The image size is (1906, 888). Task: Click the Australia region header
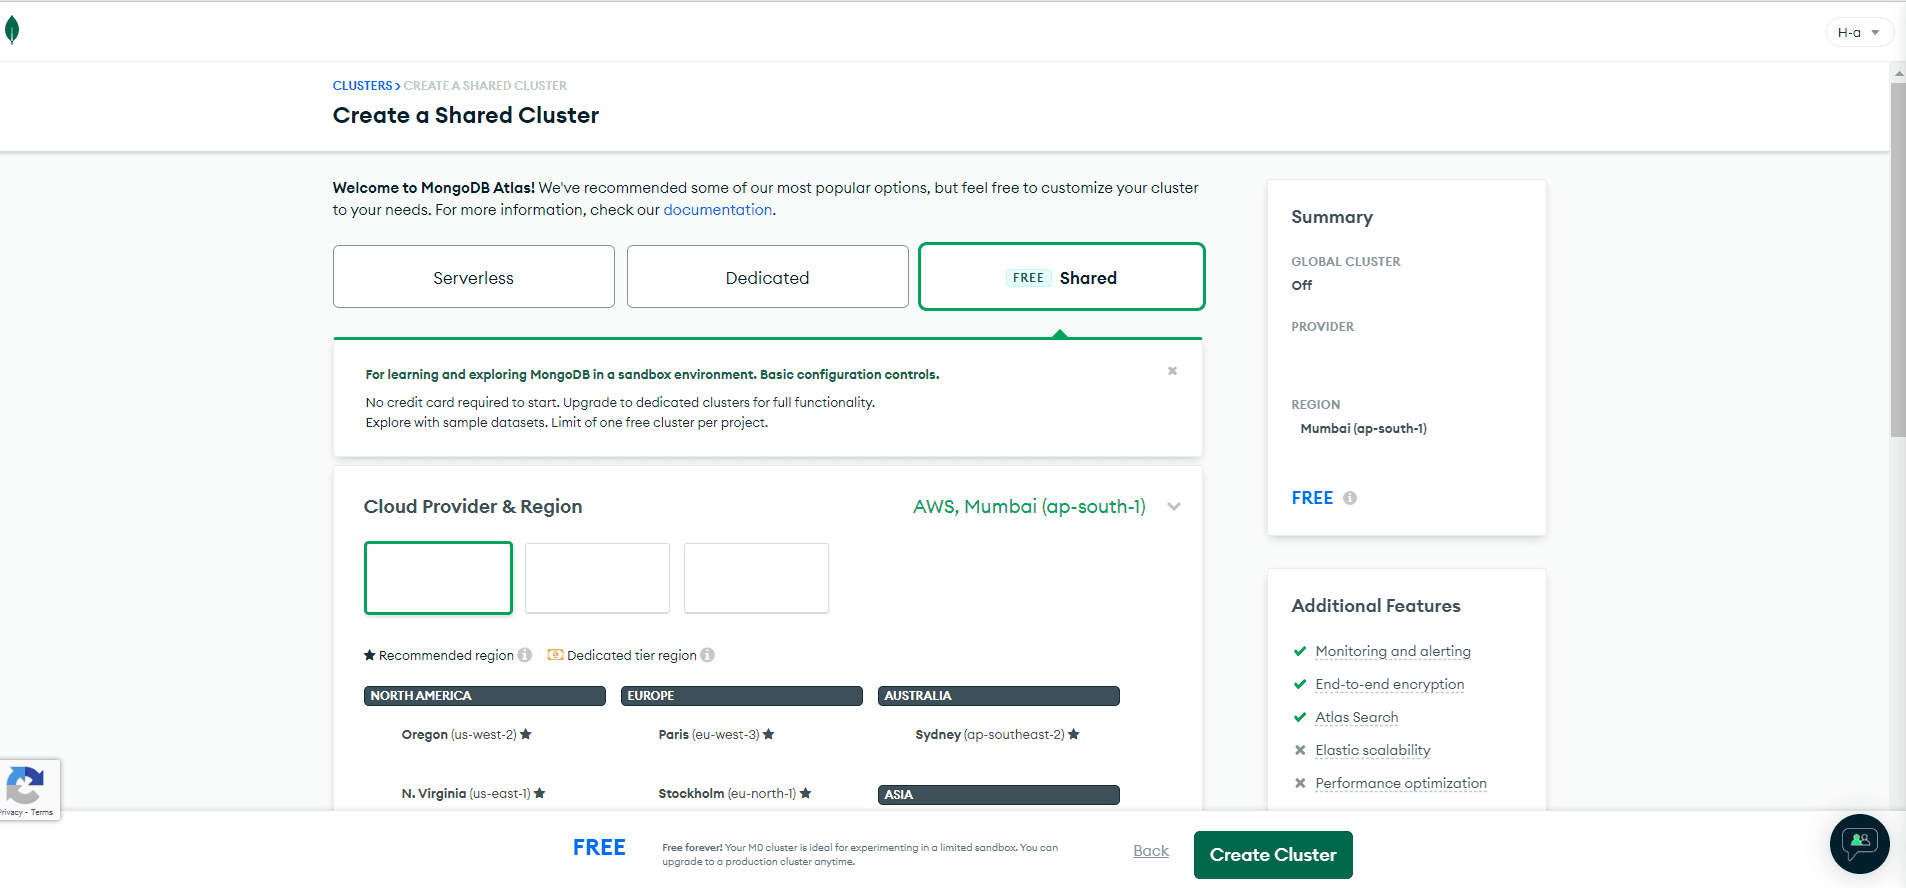[x=999, y=696]
